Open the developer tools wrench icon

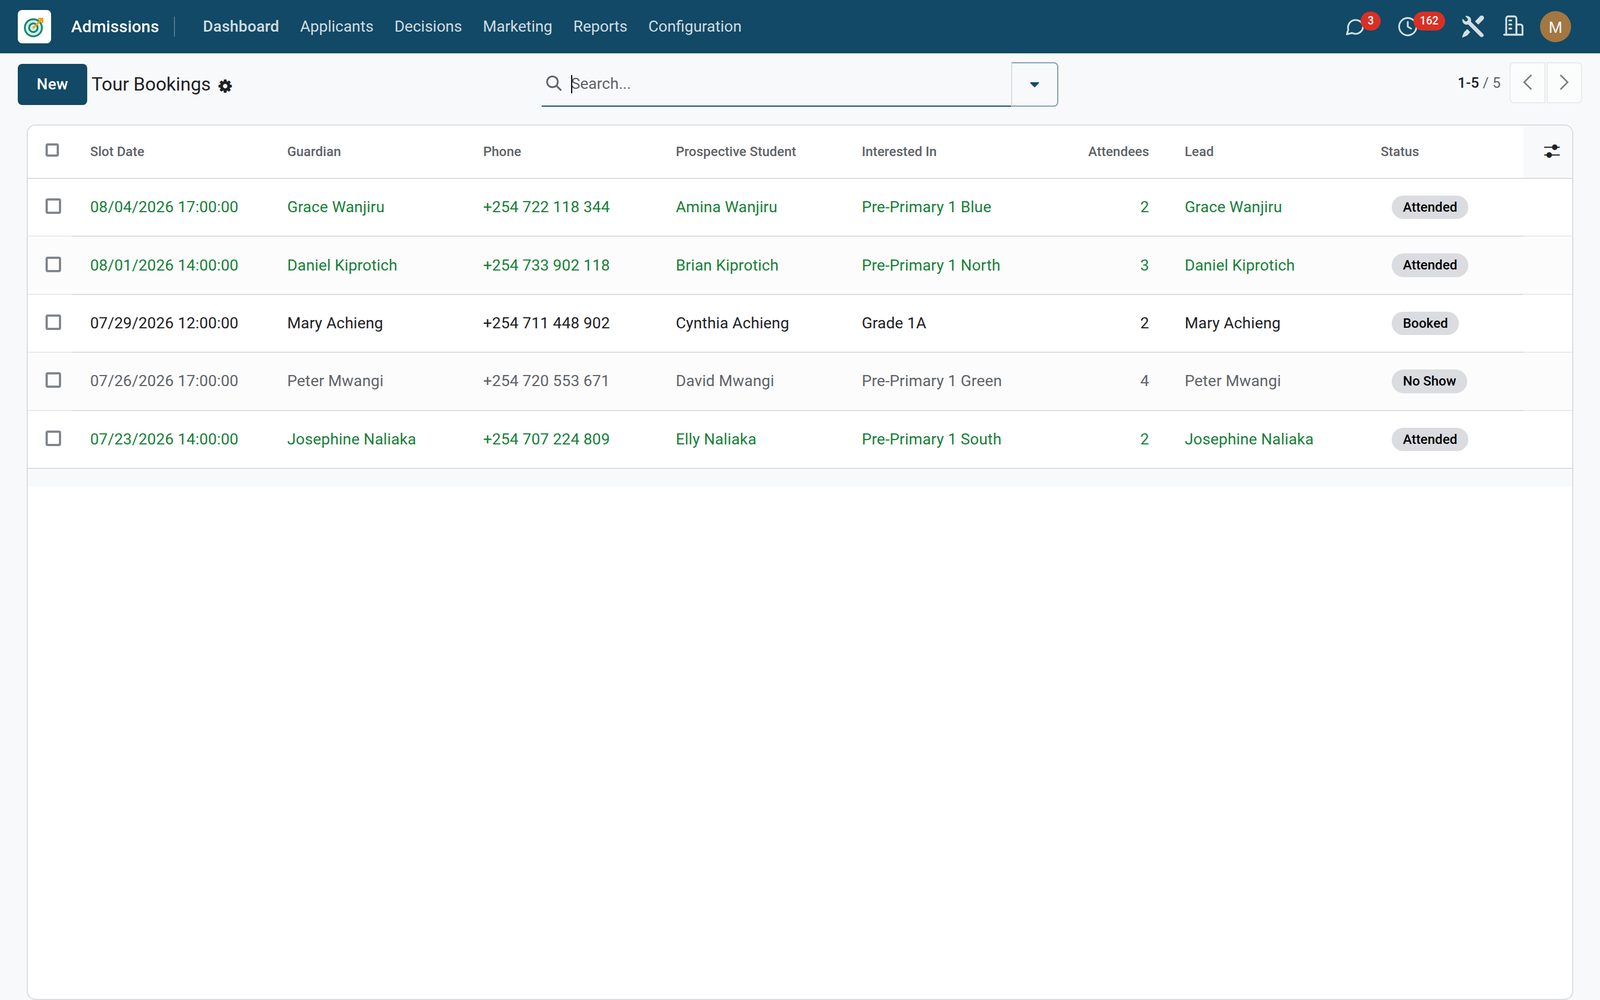[1472, 27]
